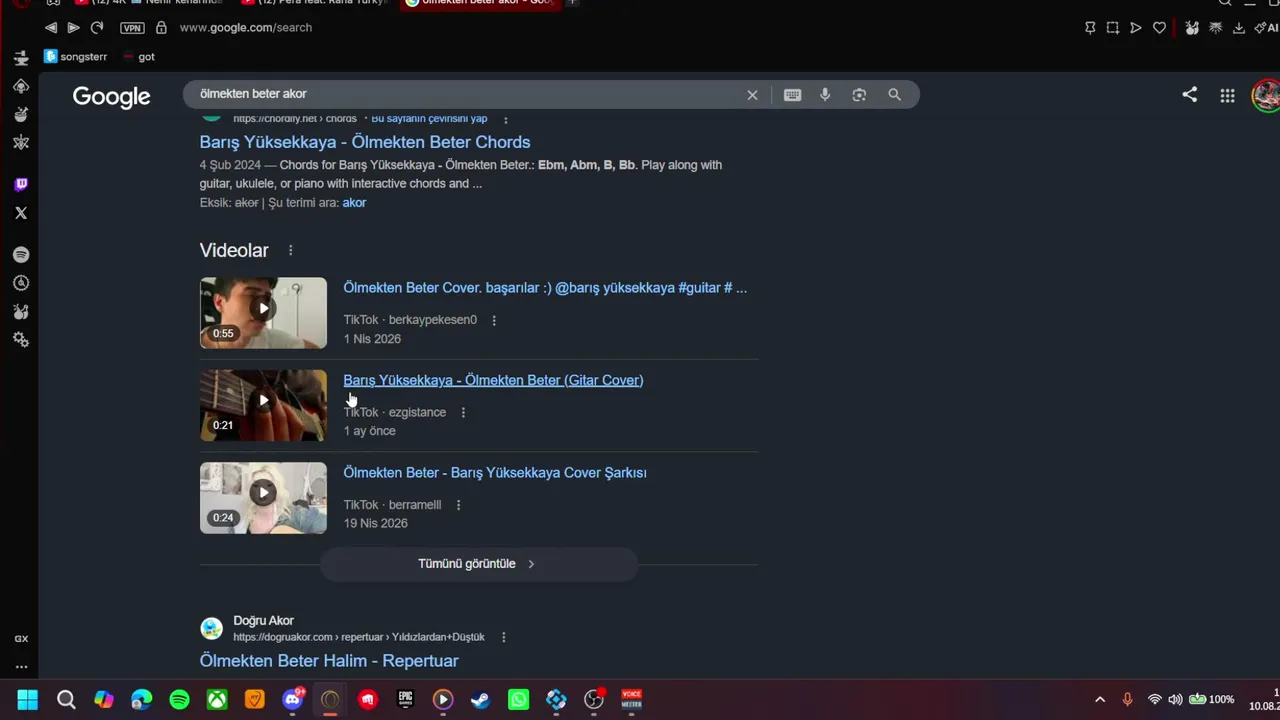Screen dimensions: 1280x720
Task: Go to Google home via the logo
Action: 111,97
